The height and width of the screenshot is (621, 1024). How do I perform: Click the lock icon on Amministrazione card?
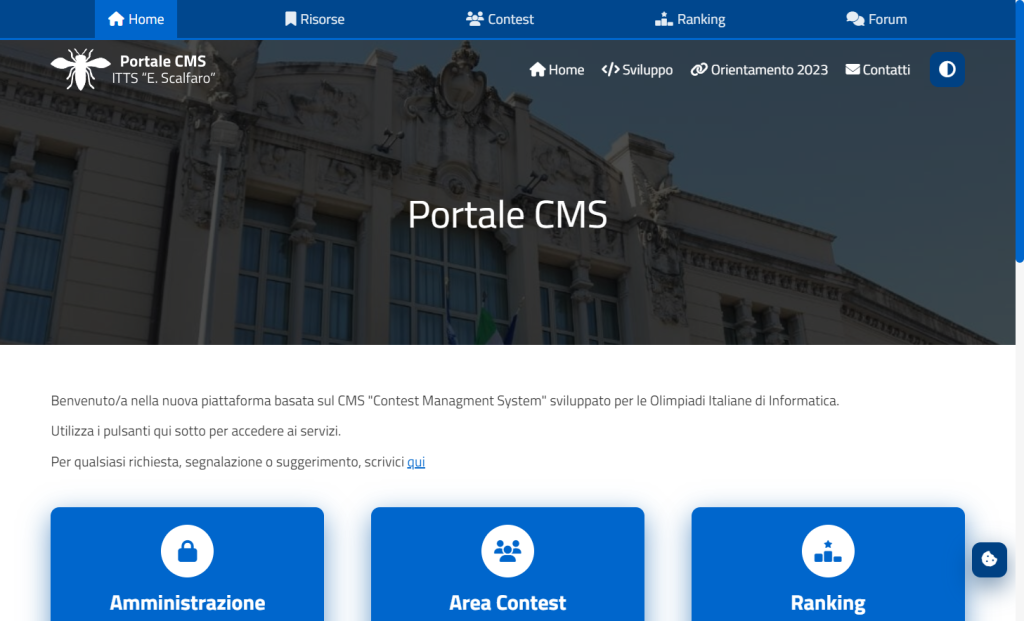(x=187, y=551)
